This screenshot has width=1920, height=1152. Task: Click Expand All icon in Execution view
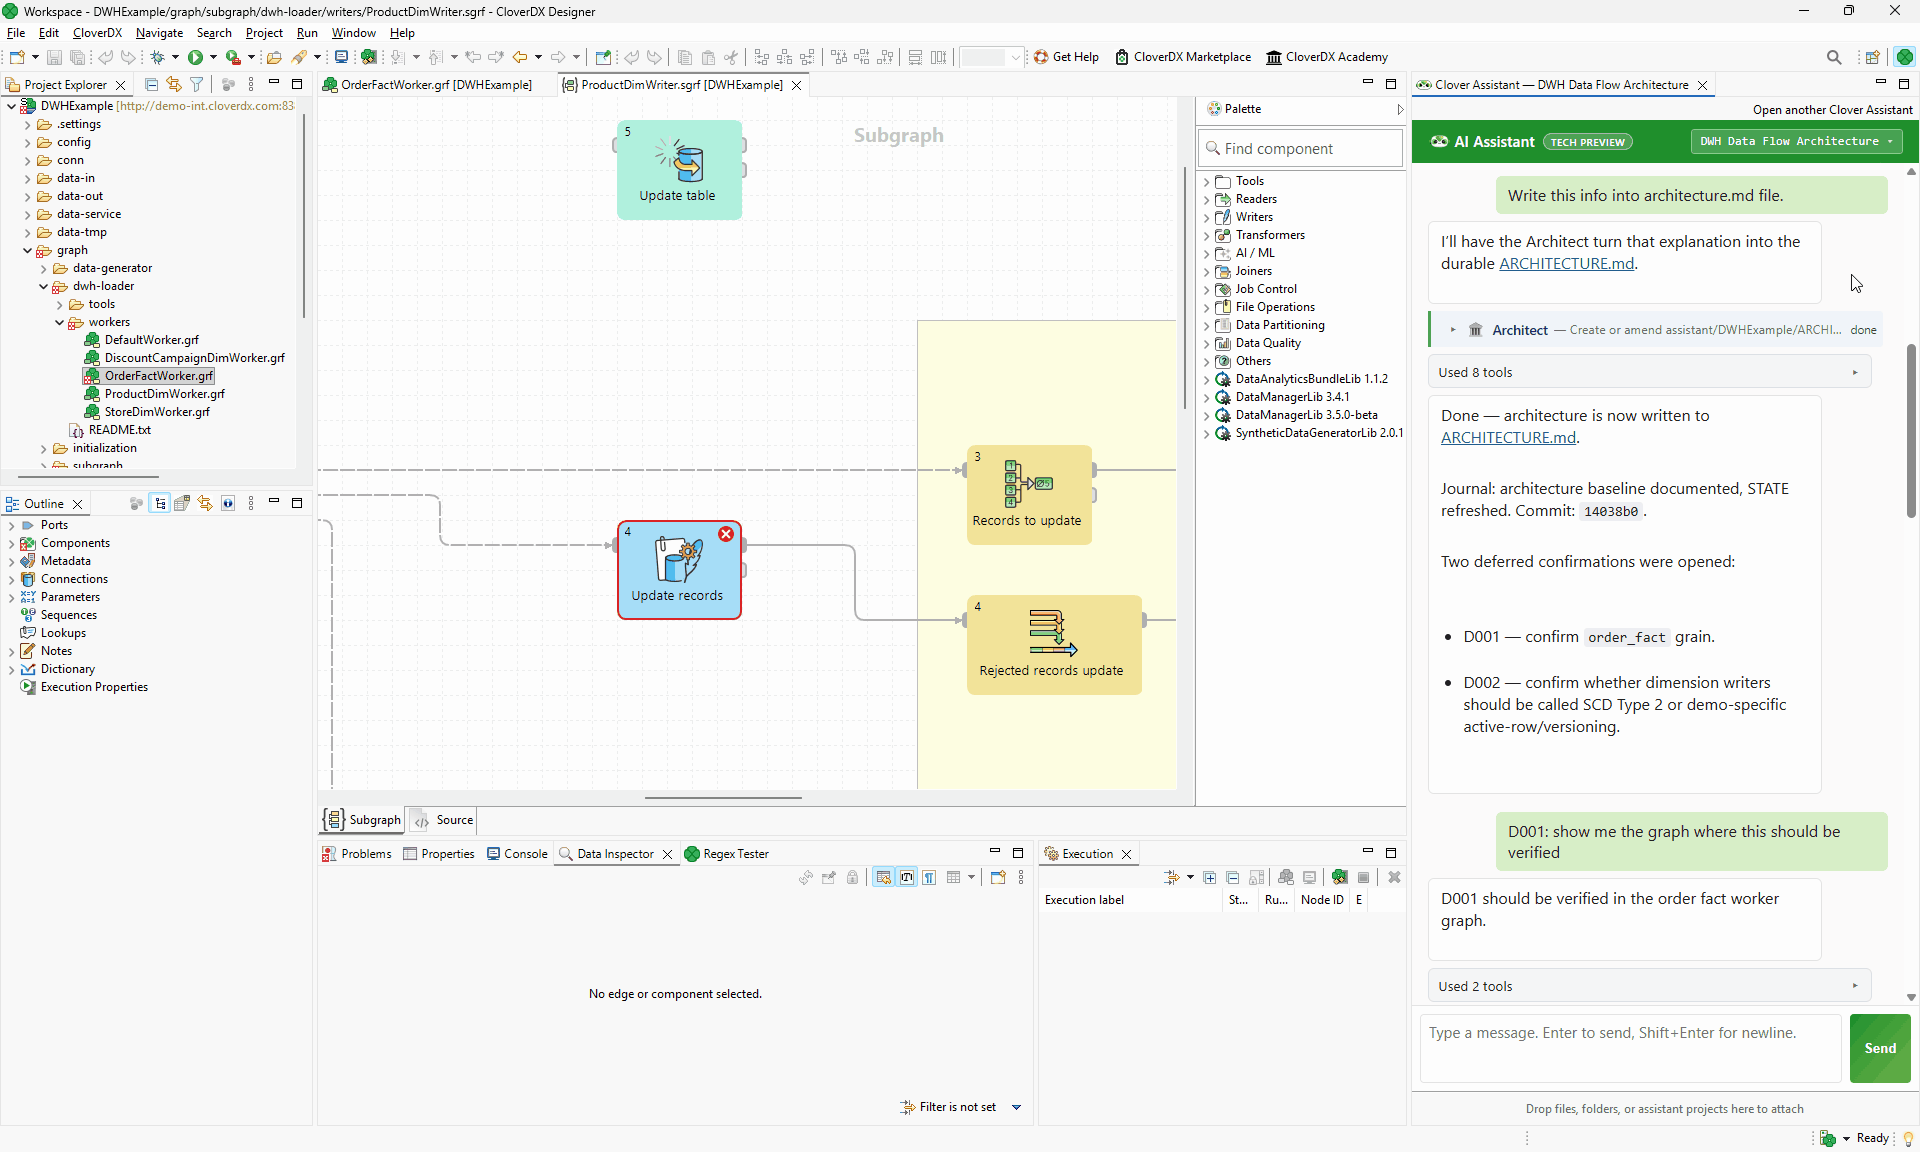click(1210, 878)
